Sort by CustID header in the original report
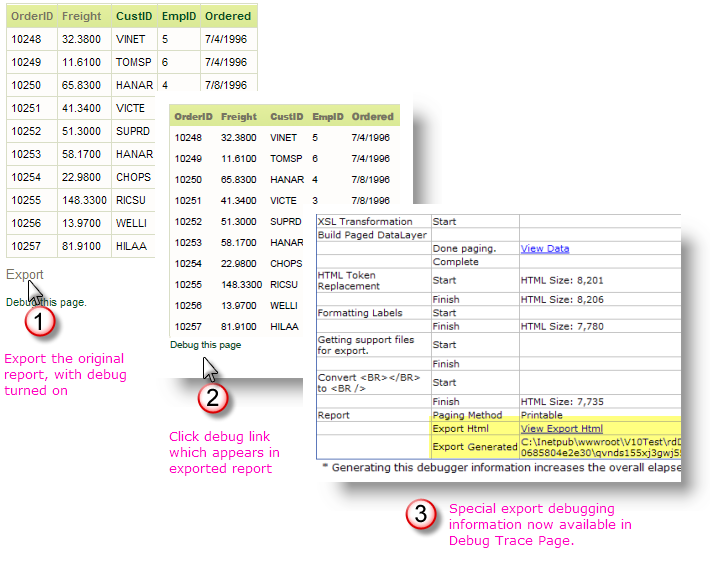 [134, 16]
